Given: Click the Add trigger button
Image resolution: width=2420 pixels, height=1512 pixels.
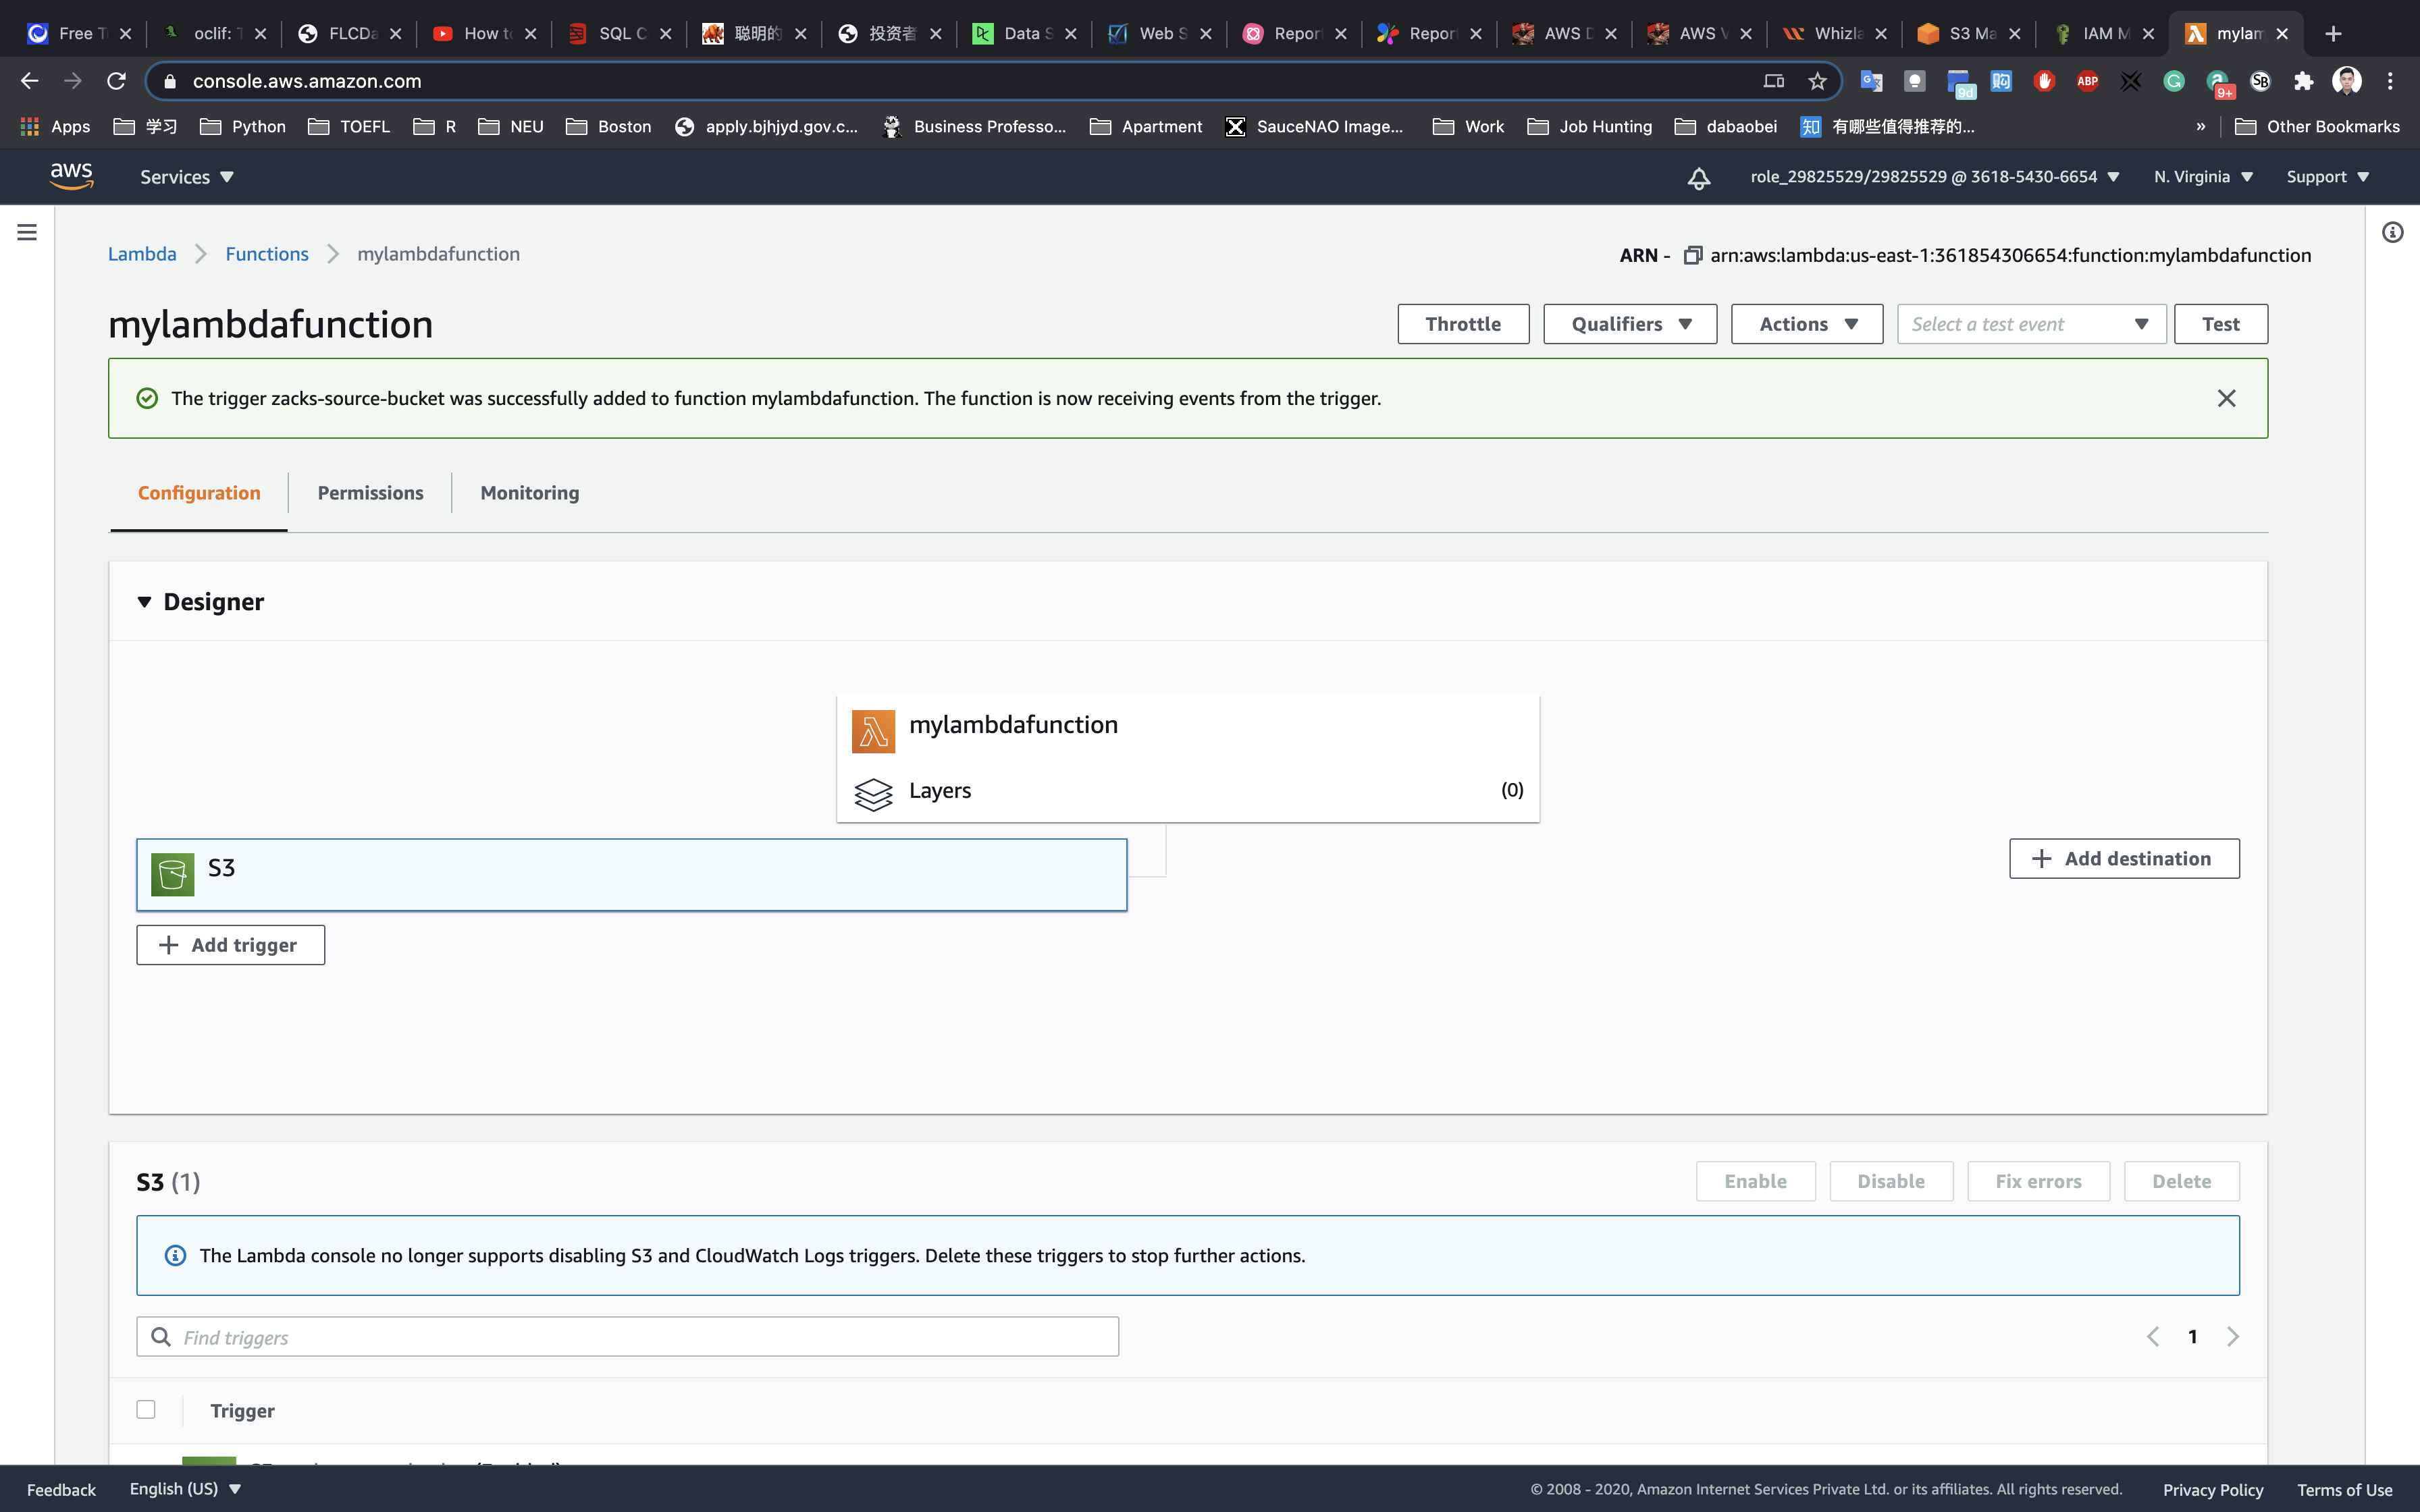Looking at the screenshot, I should tap(230, 945).
